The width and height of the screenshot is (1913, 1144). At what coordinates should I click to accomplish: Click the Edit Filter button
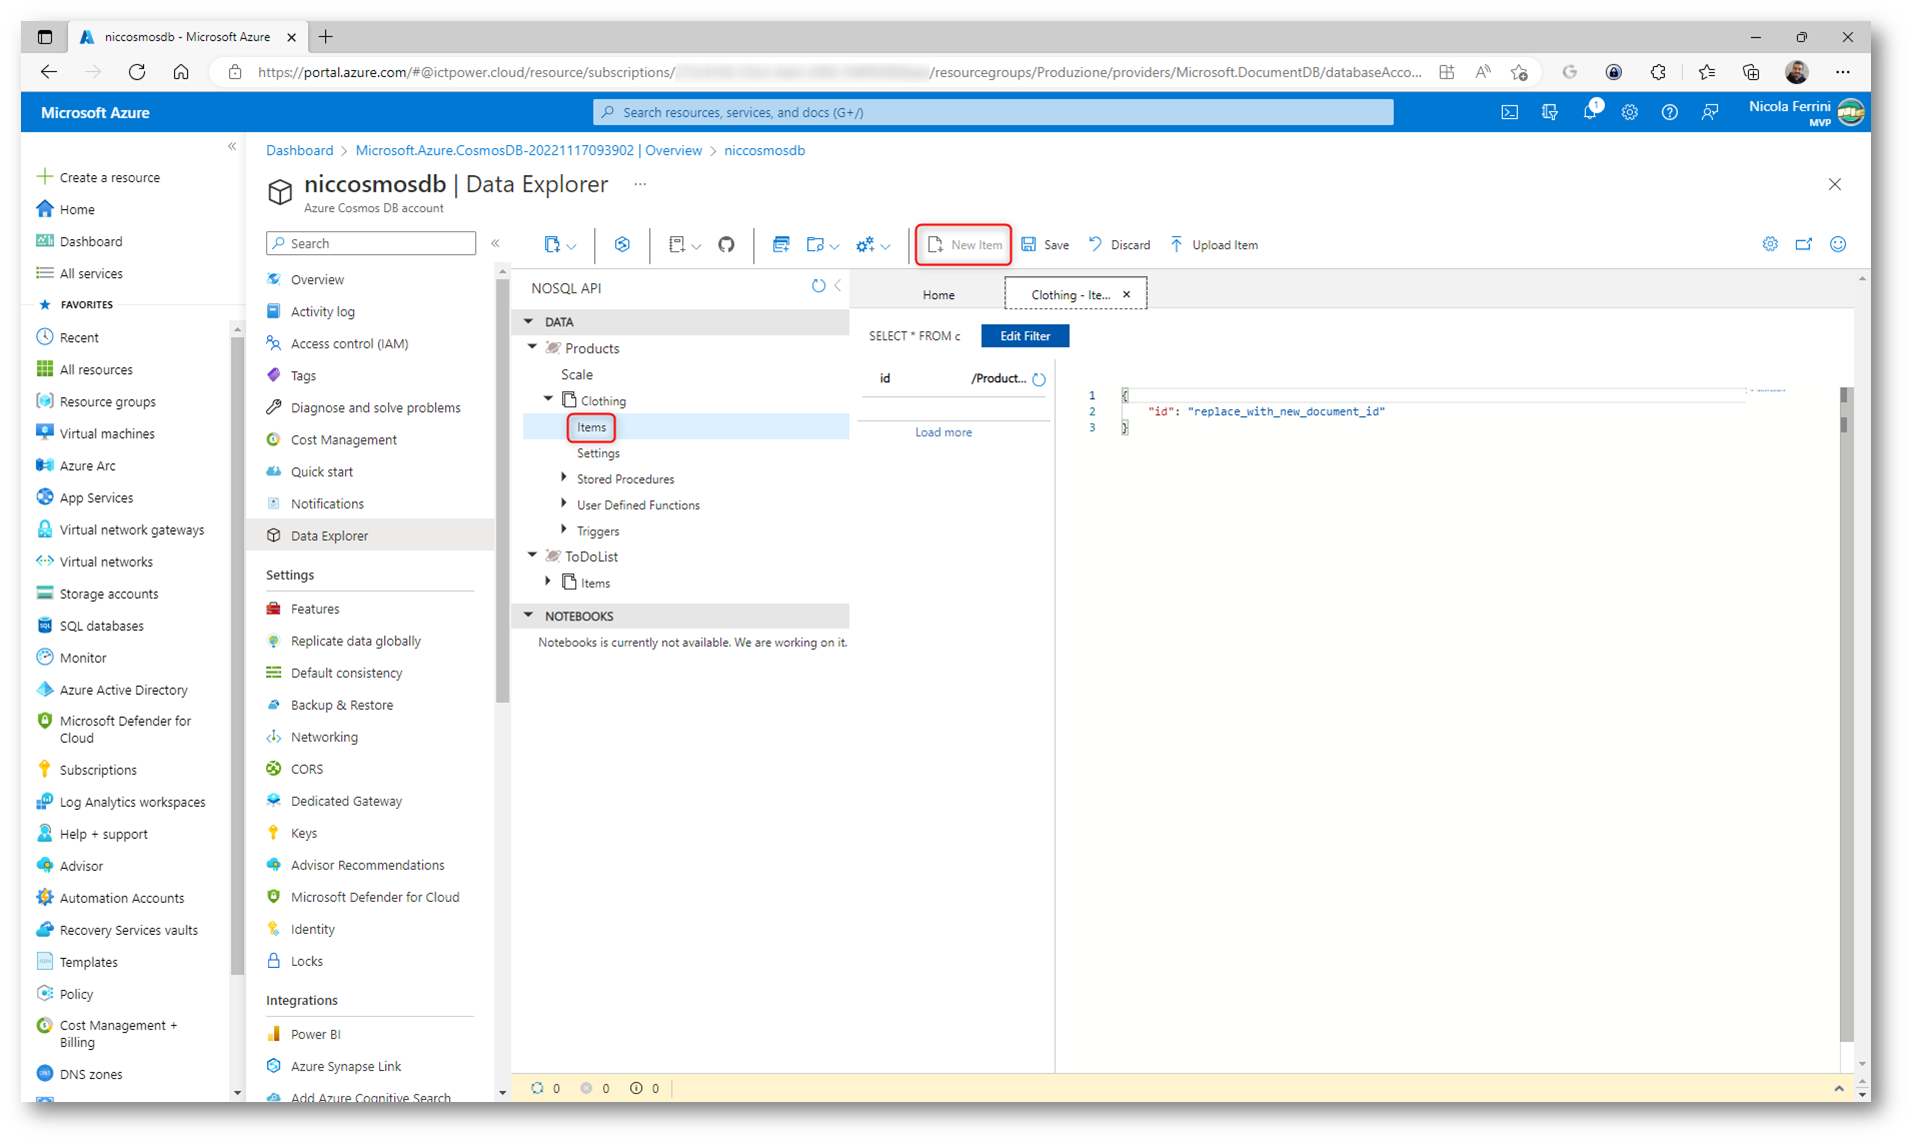[1024, 336]
